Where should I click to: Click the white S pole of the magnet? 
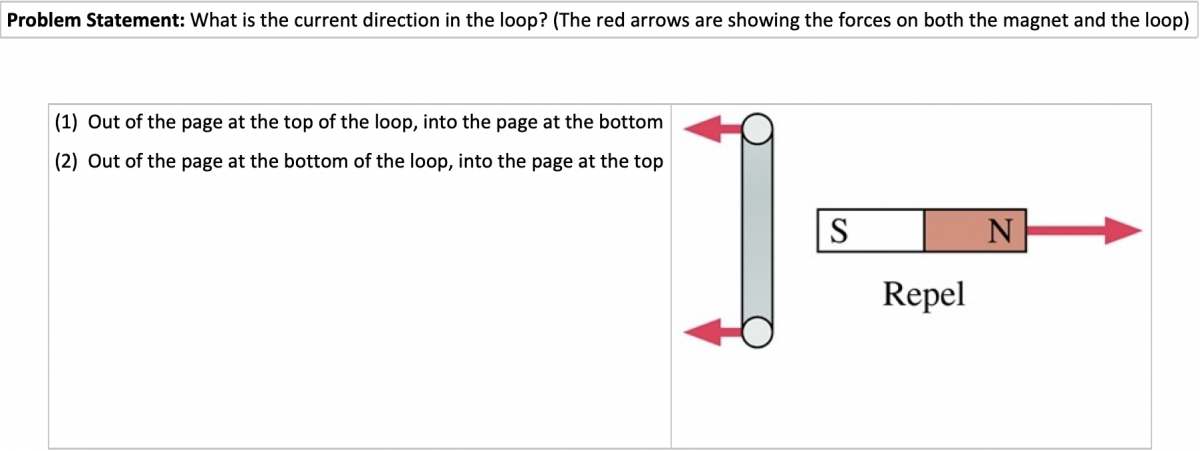[x=869, y=230]
